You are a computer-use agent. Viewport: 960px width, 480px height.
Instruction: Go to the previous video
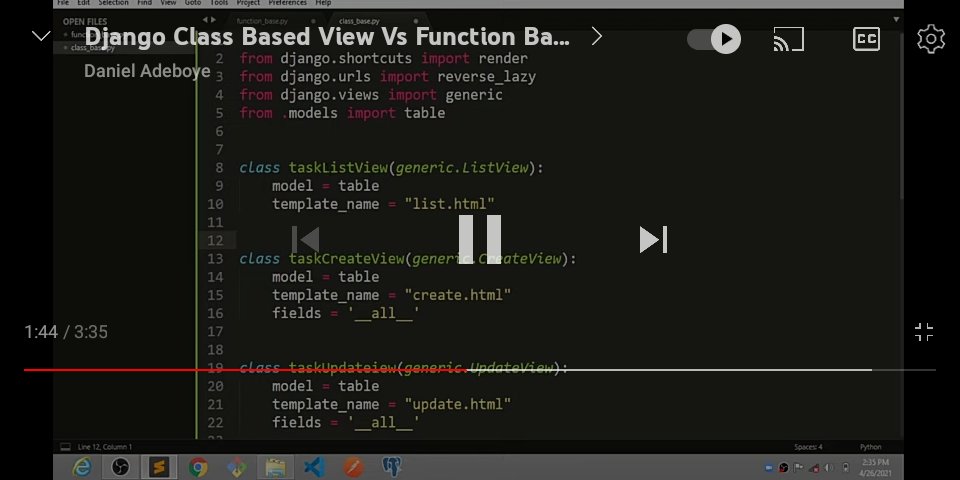(306, 239)
